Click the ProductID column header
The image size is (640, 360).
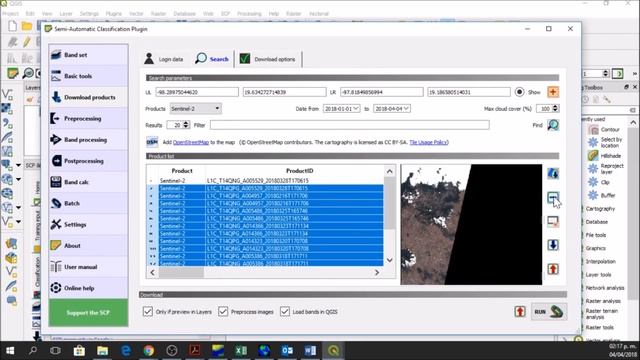coord(299,171)
